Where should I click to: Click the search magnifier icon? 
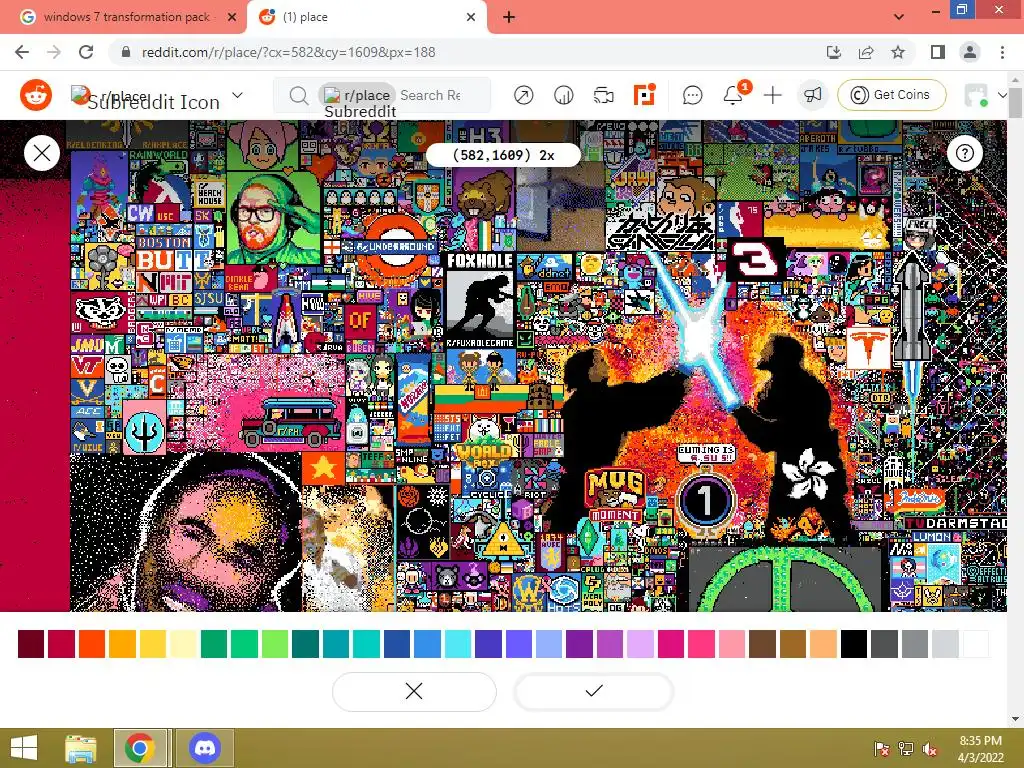pyautogui.click(x=298, y=95)
